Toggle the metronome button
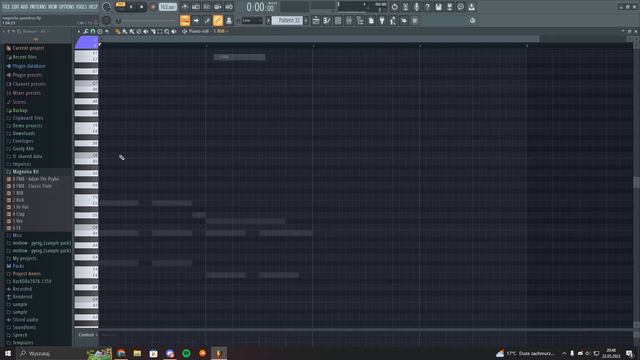Viewport: 640px width, 360px height. click(185, 7)
